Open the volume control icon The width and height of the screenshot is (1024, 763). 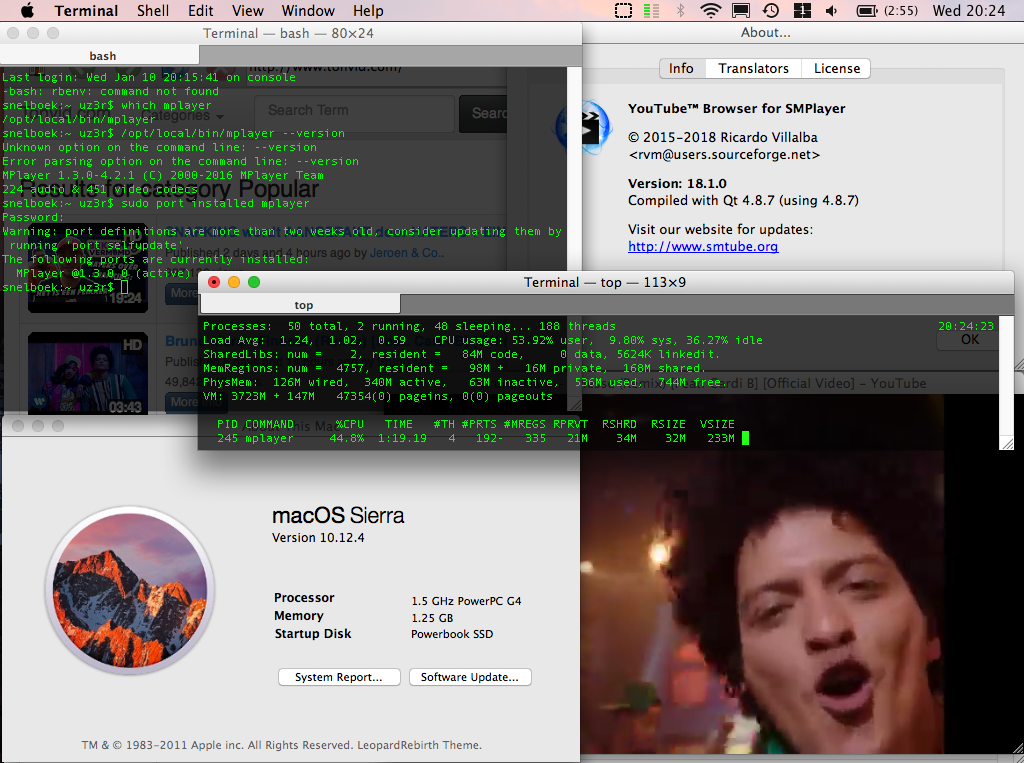coord(831,10)
